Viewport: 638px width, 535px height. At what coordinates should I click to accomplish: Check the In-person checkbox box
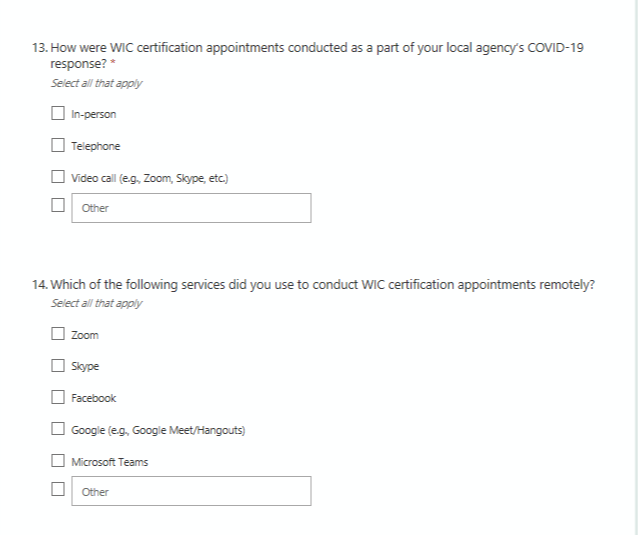click(x=58, y=114)
